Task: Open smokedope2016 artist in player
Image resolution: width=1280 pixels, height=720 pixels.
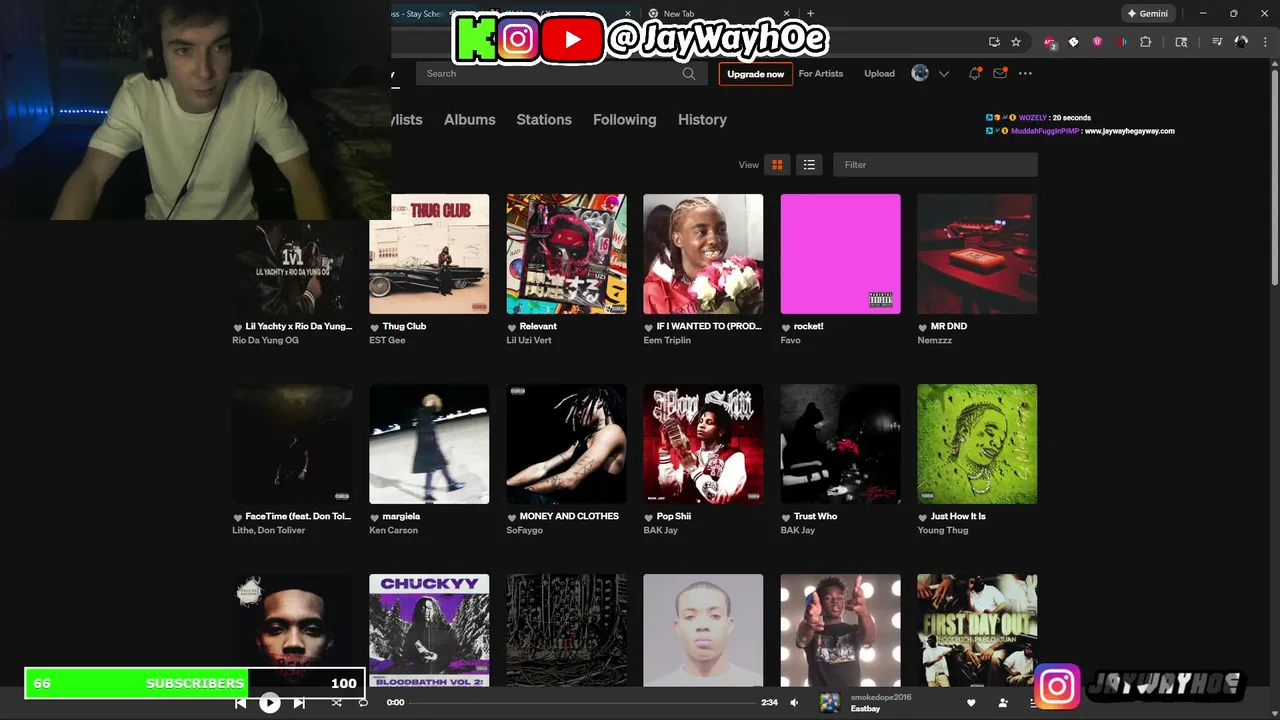Action: pyautogui.click(x=881, y=697)
